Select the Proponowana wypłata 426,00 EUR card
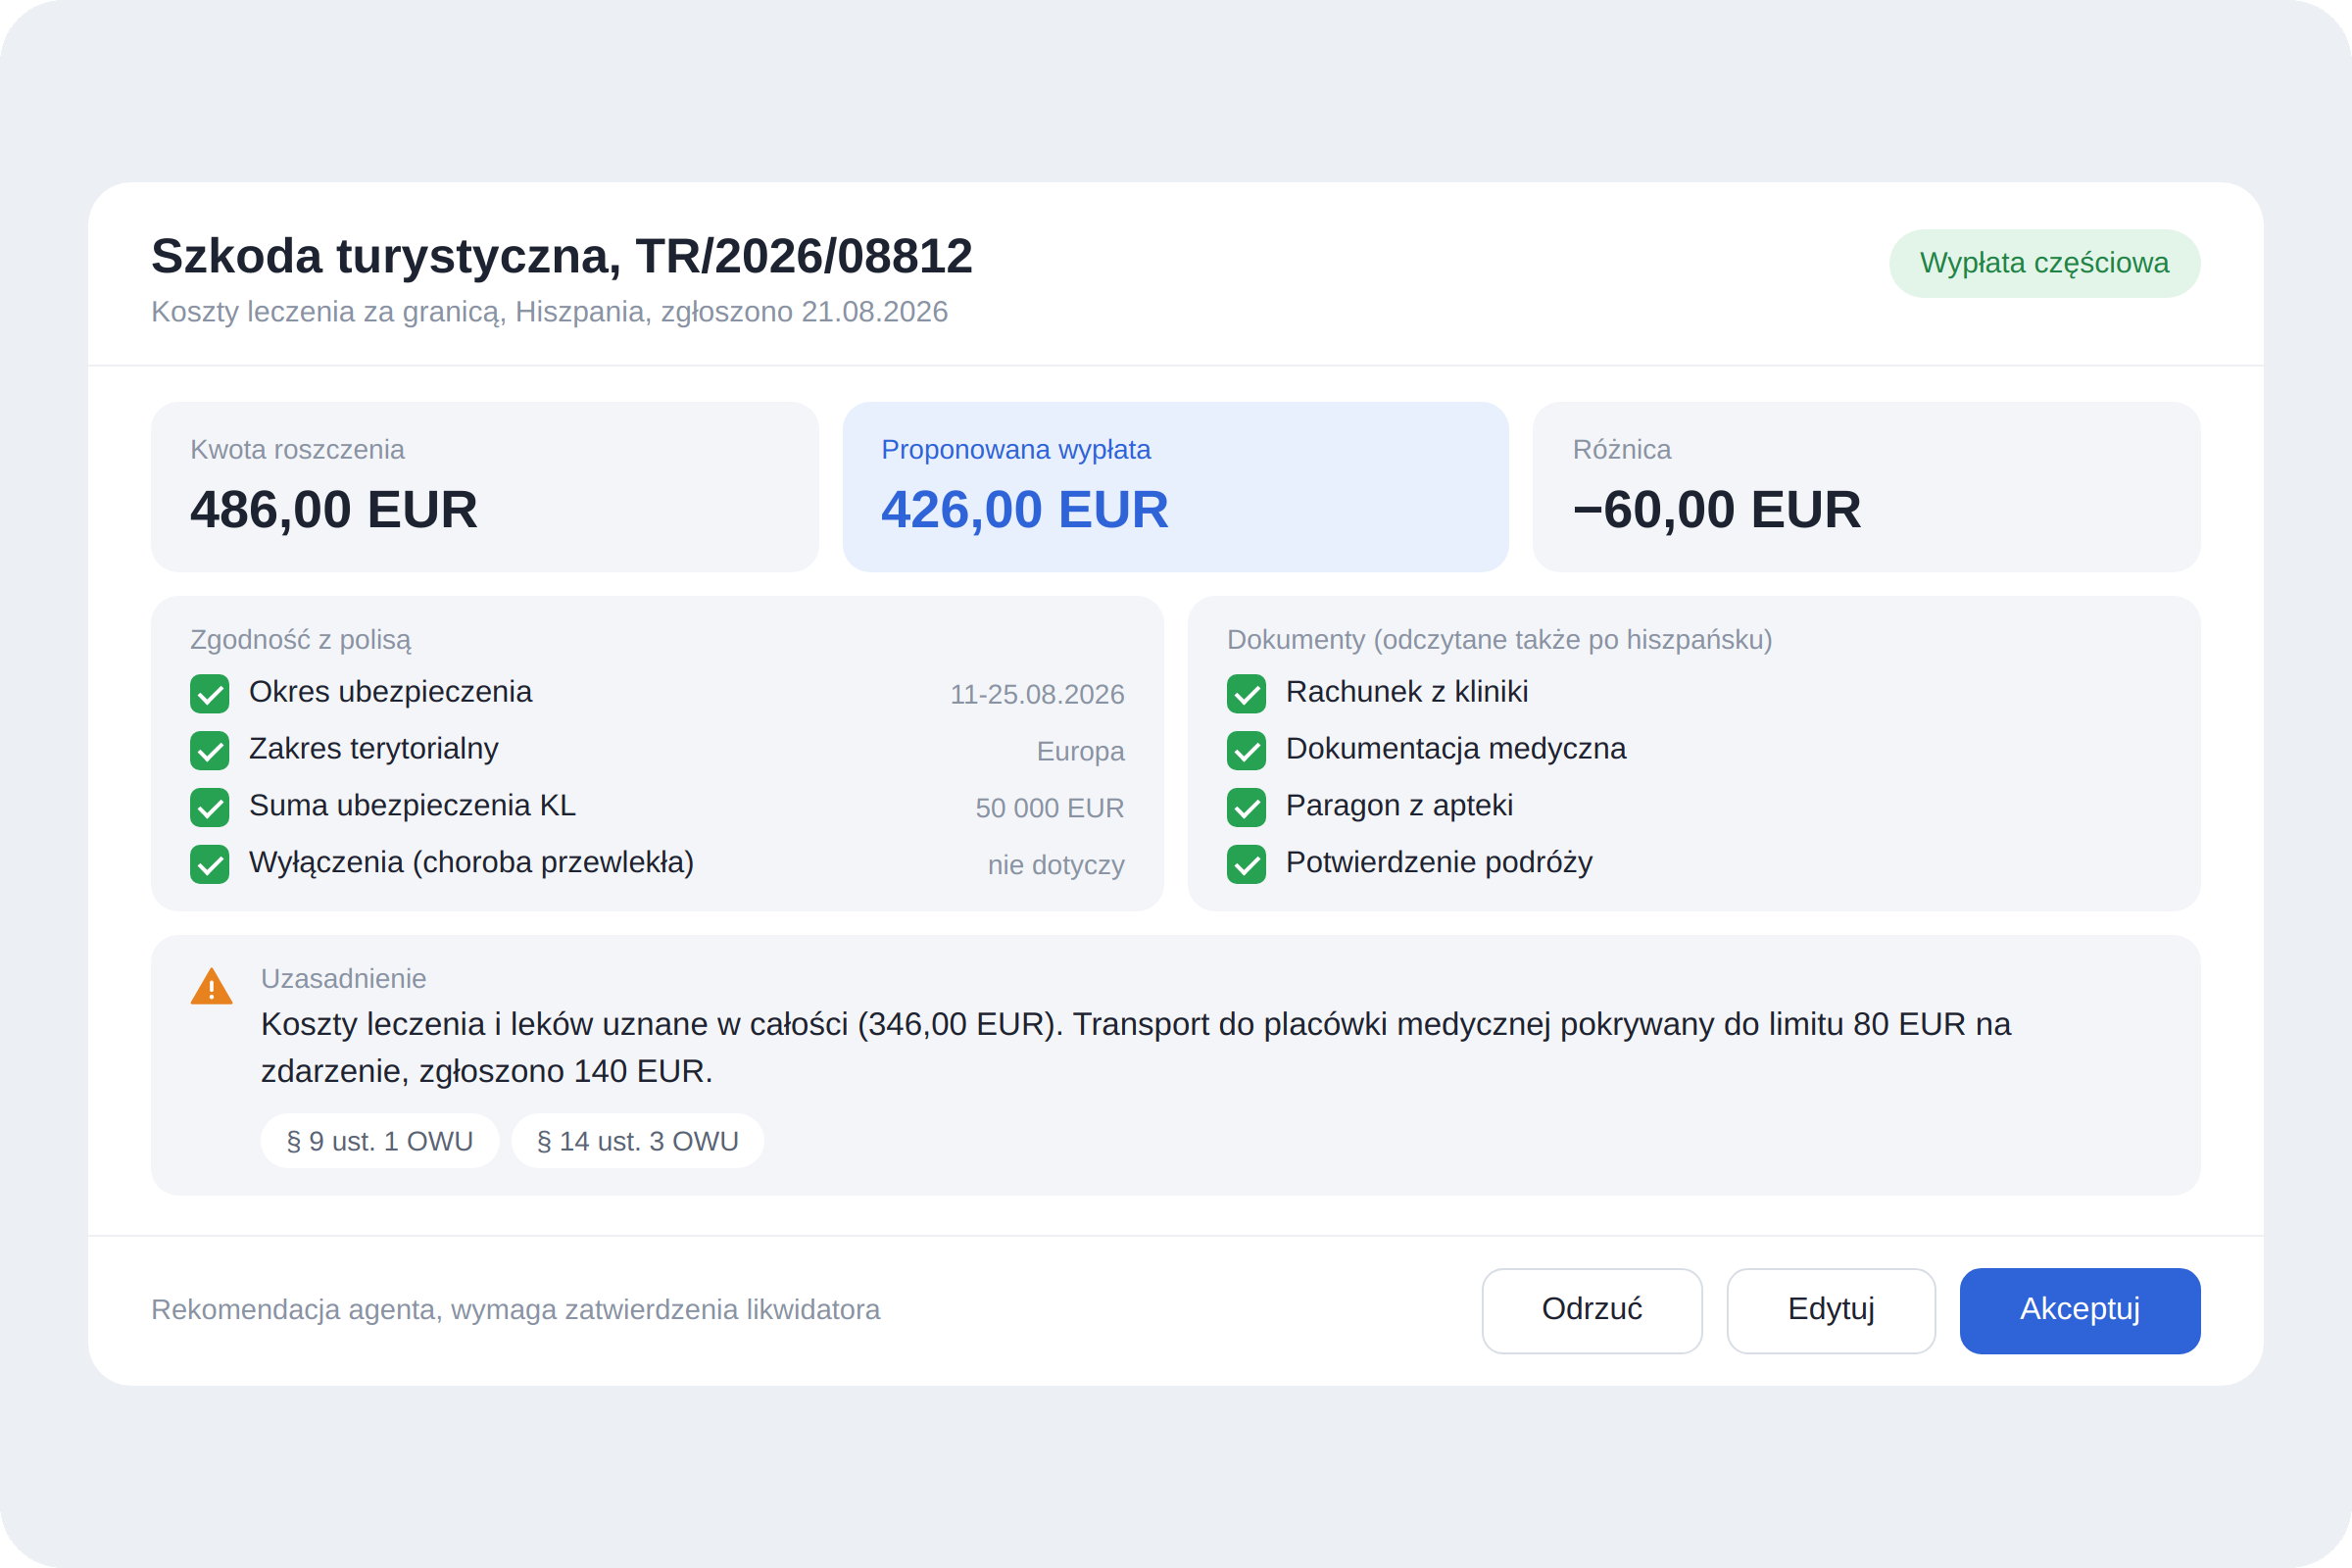 point(1176,487)
